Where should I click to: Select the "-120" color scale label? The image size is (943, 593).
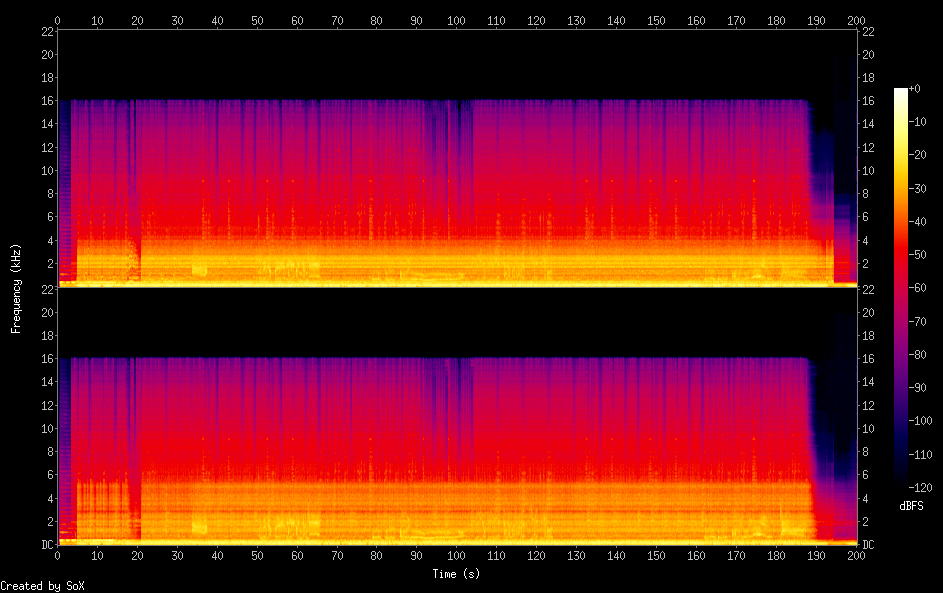(920, 488)
